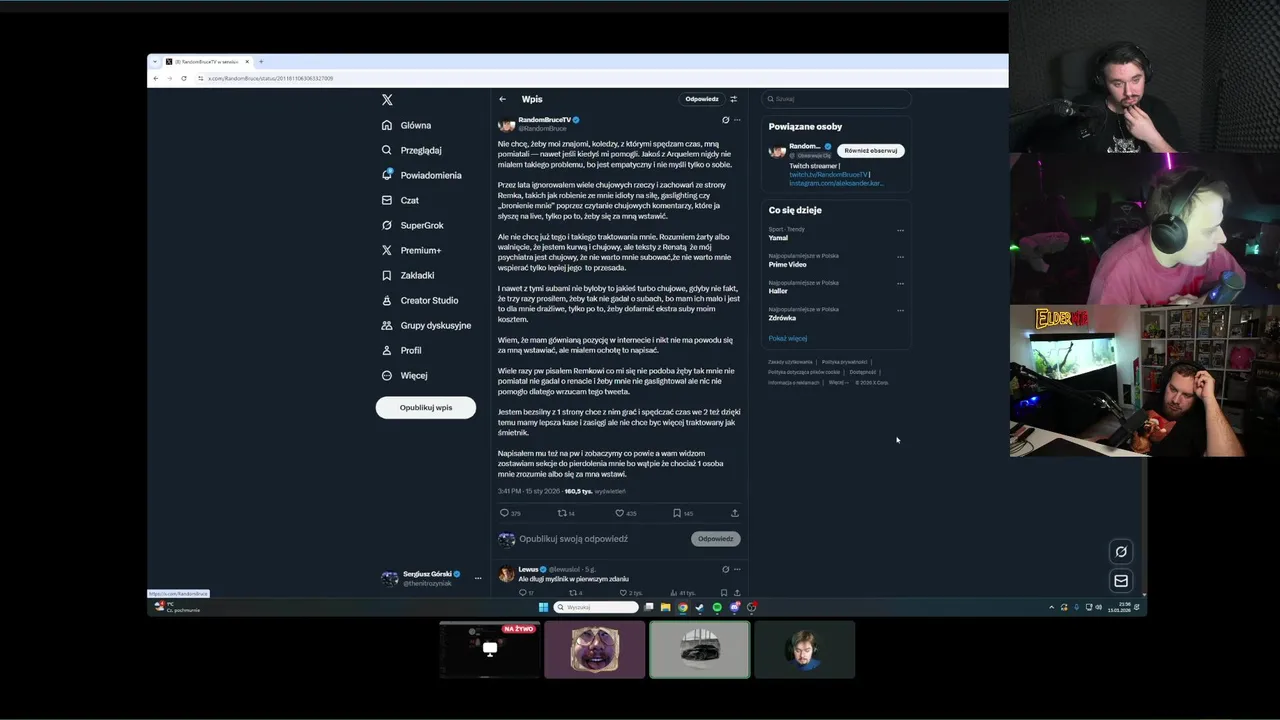Open the Haller trend
Image resolution: width=1280 pixels, height=720 pixels.
[778, 291]
